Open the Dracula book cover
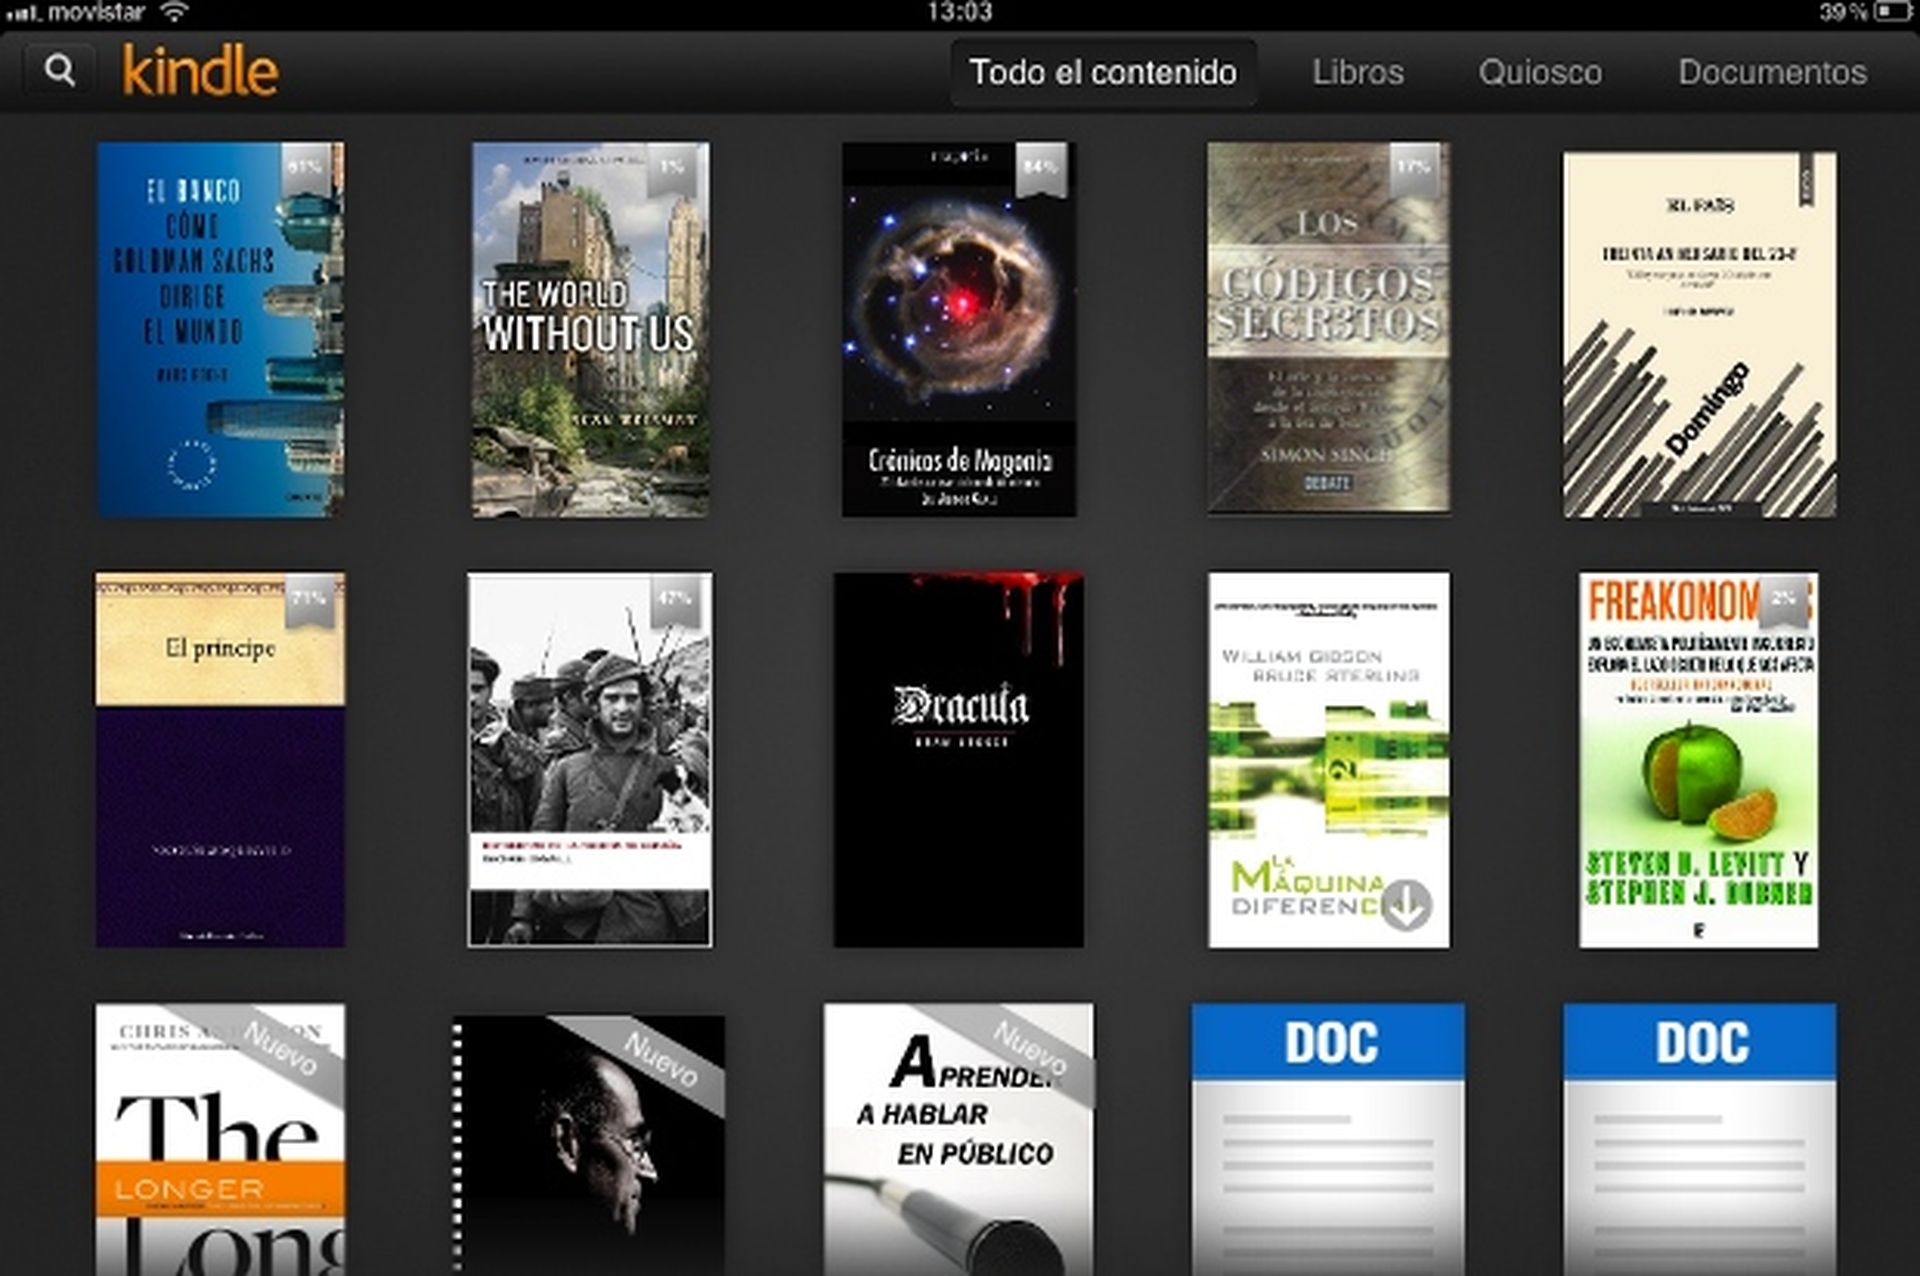The height and width of the screenshot is (1276, 1920). coord(956,757)
